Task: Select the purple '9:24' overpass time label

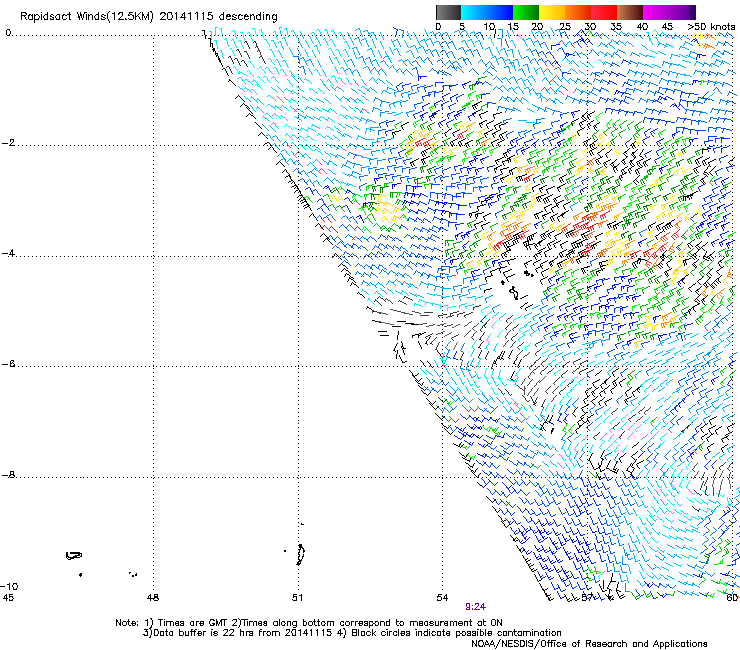Action: coord(475,607)
